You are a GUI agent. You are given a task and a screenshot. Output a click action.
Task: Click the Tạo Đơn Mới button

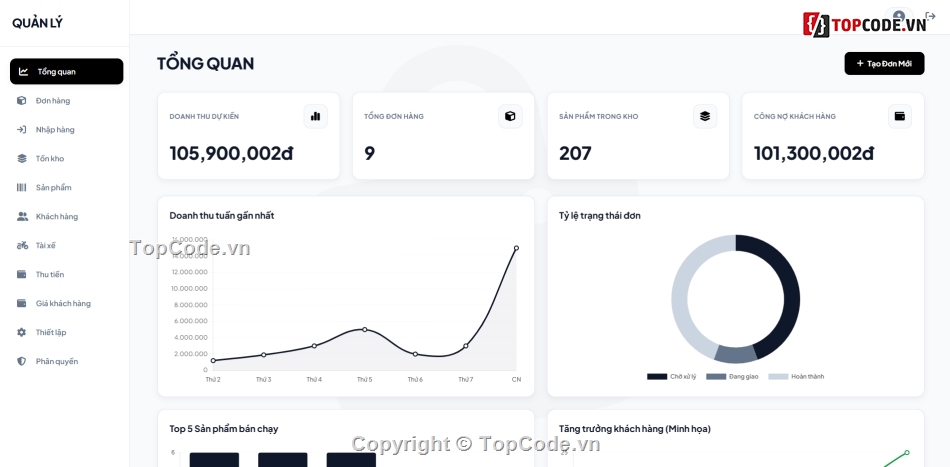tap(884, 64)
